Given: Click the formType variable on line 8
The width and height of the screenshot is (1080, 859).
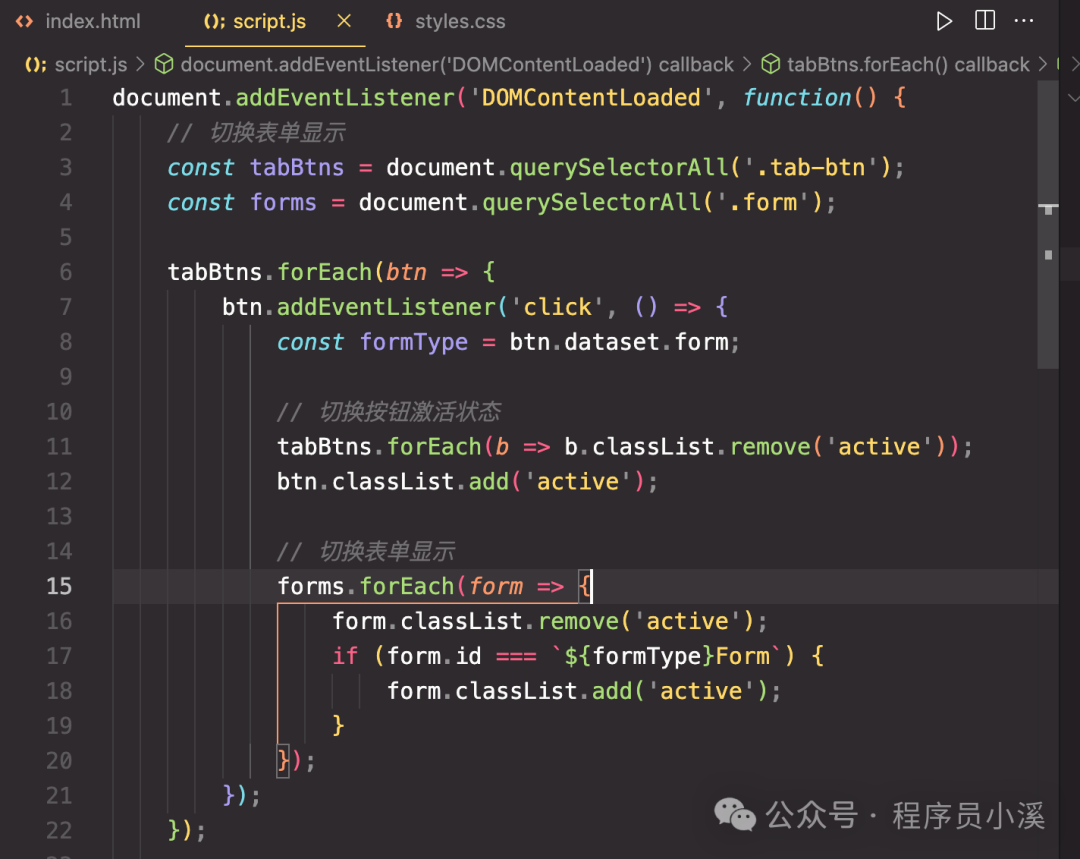Looking at the screenshot, I should coord(414,342).
